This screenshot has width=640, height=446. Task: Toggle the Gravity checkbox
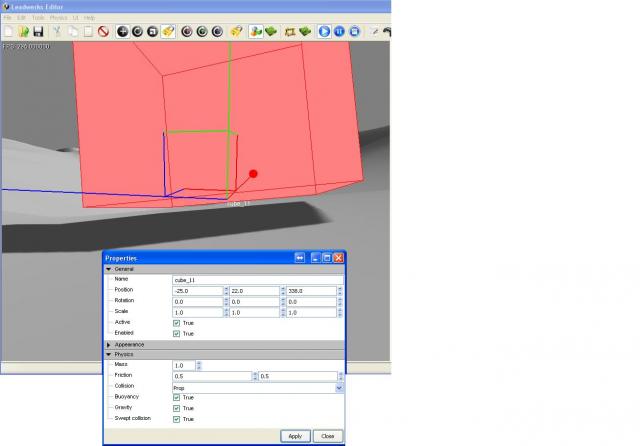pyautogui.click(x=177, y=408)
